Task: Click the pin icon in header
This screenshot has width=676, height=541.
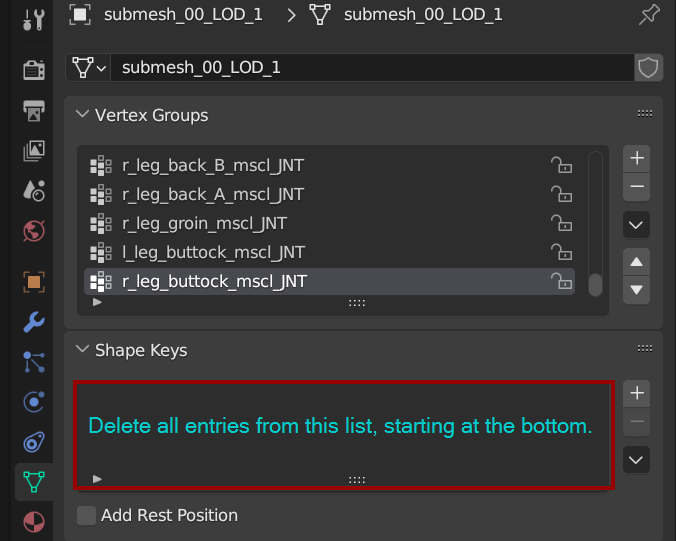Action: [648, 14]
